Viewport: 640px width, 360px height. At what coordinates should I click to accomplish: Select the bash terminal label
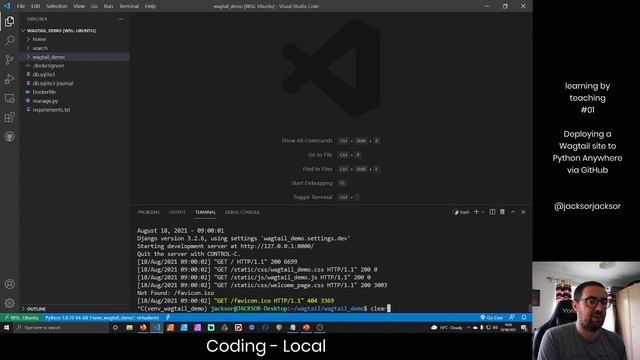tap(461, 212)
